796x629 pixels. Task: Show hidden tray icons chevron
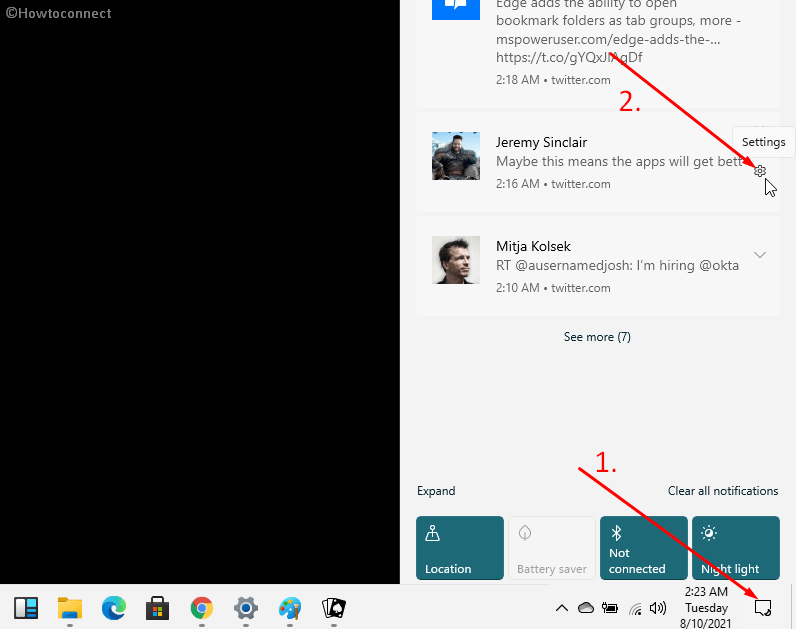[561, 608]
